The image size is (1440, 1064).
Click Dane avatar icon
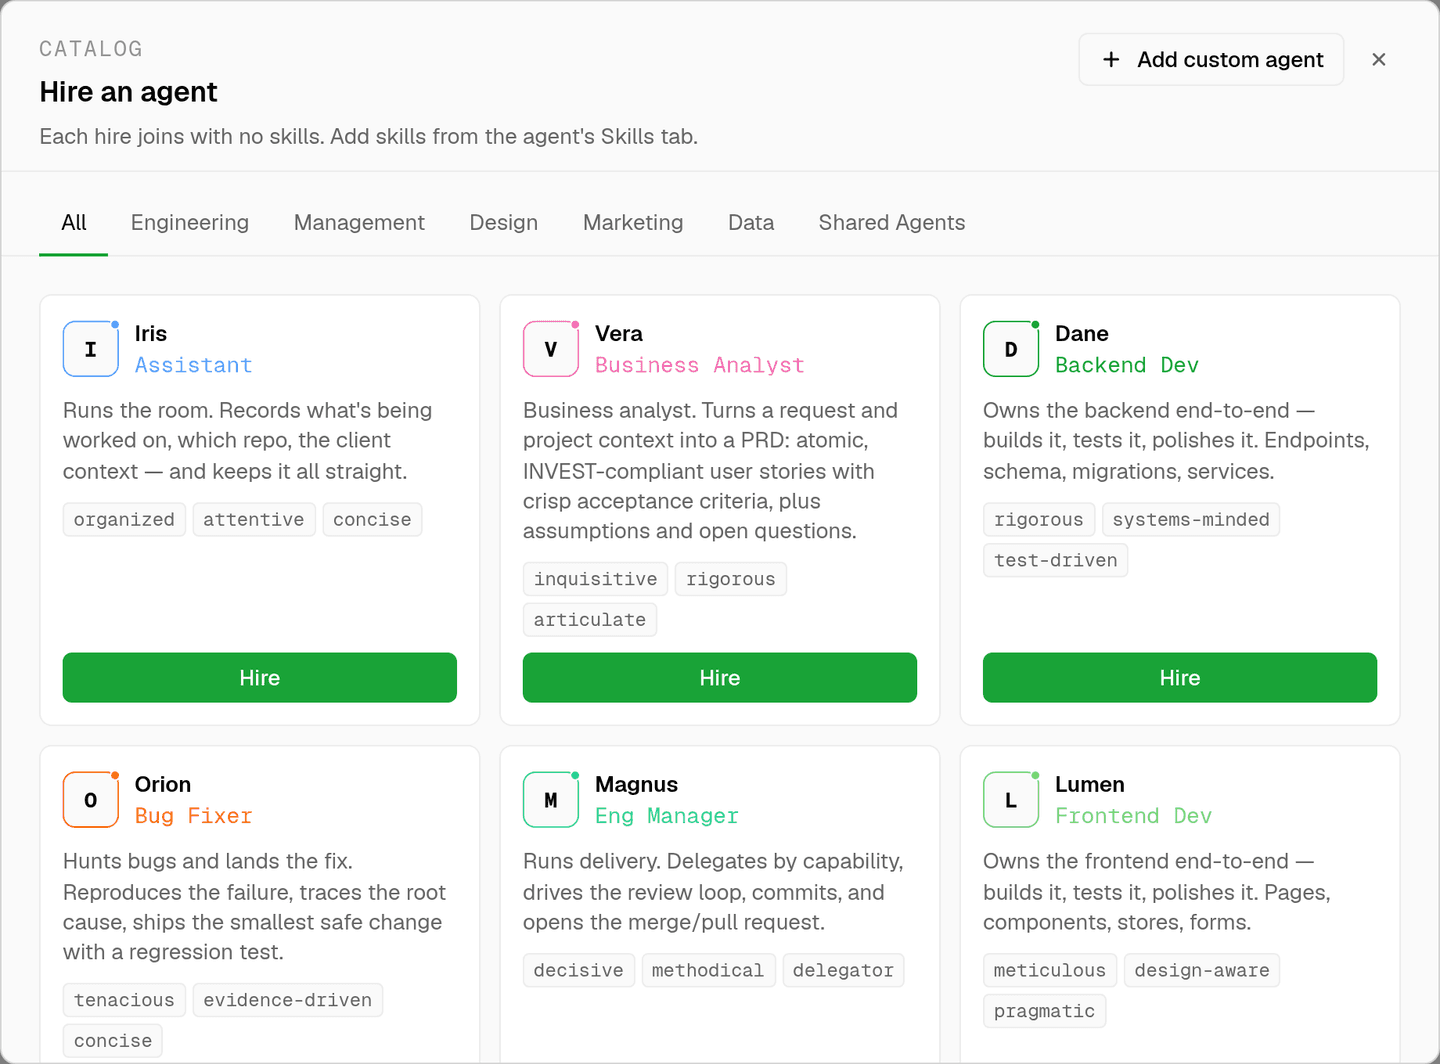coord(1011,349)
